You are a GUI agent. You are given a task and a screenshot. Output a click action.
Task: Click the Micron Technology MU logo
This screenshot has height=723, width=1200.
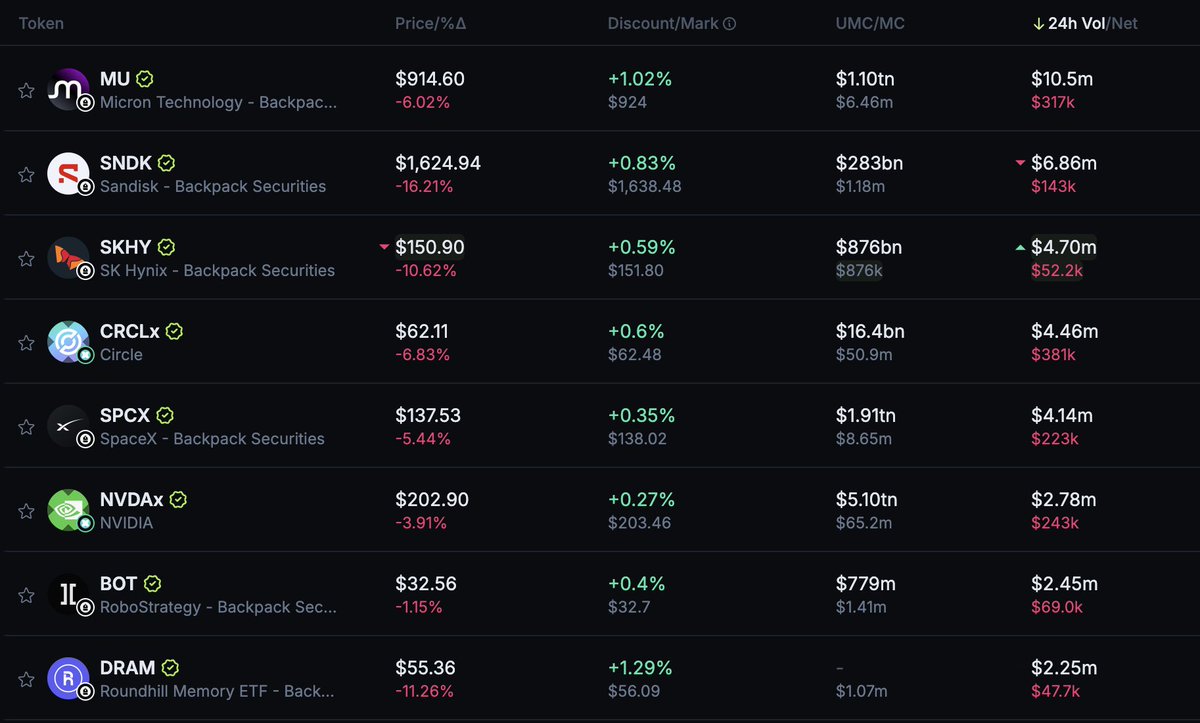(x=69, y=90)
